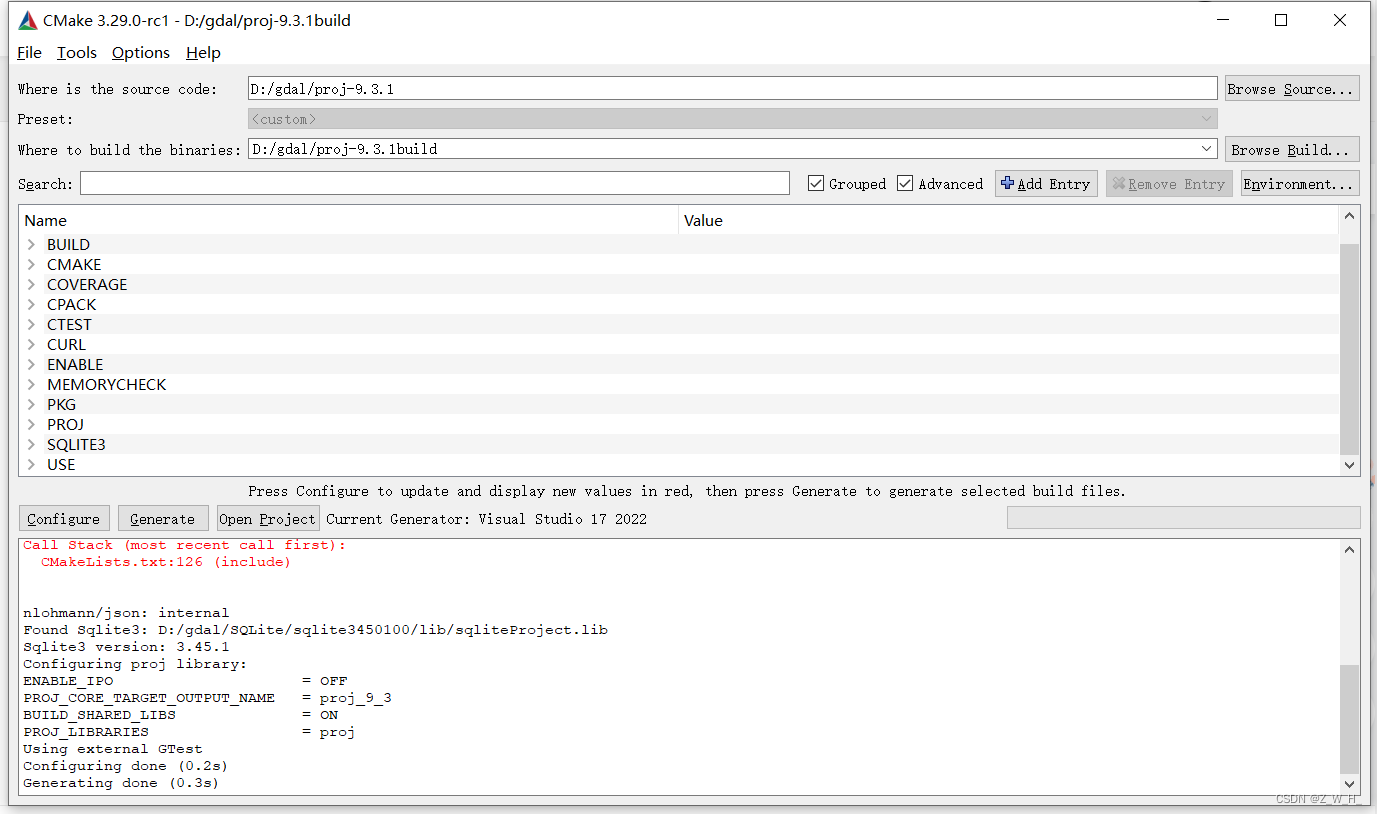Screen dimensions: 1377x814
Task: Click the scroll up arrow of the cache list
Action: tap(1350, 216)
